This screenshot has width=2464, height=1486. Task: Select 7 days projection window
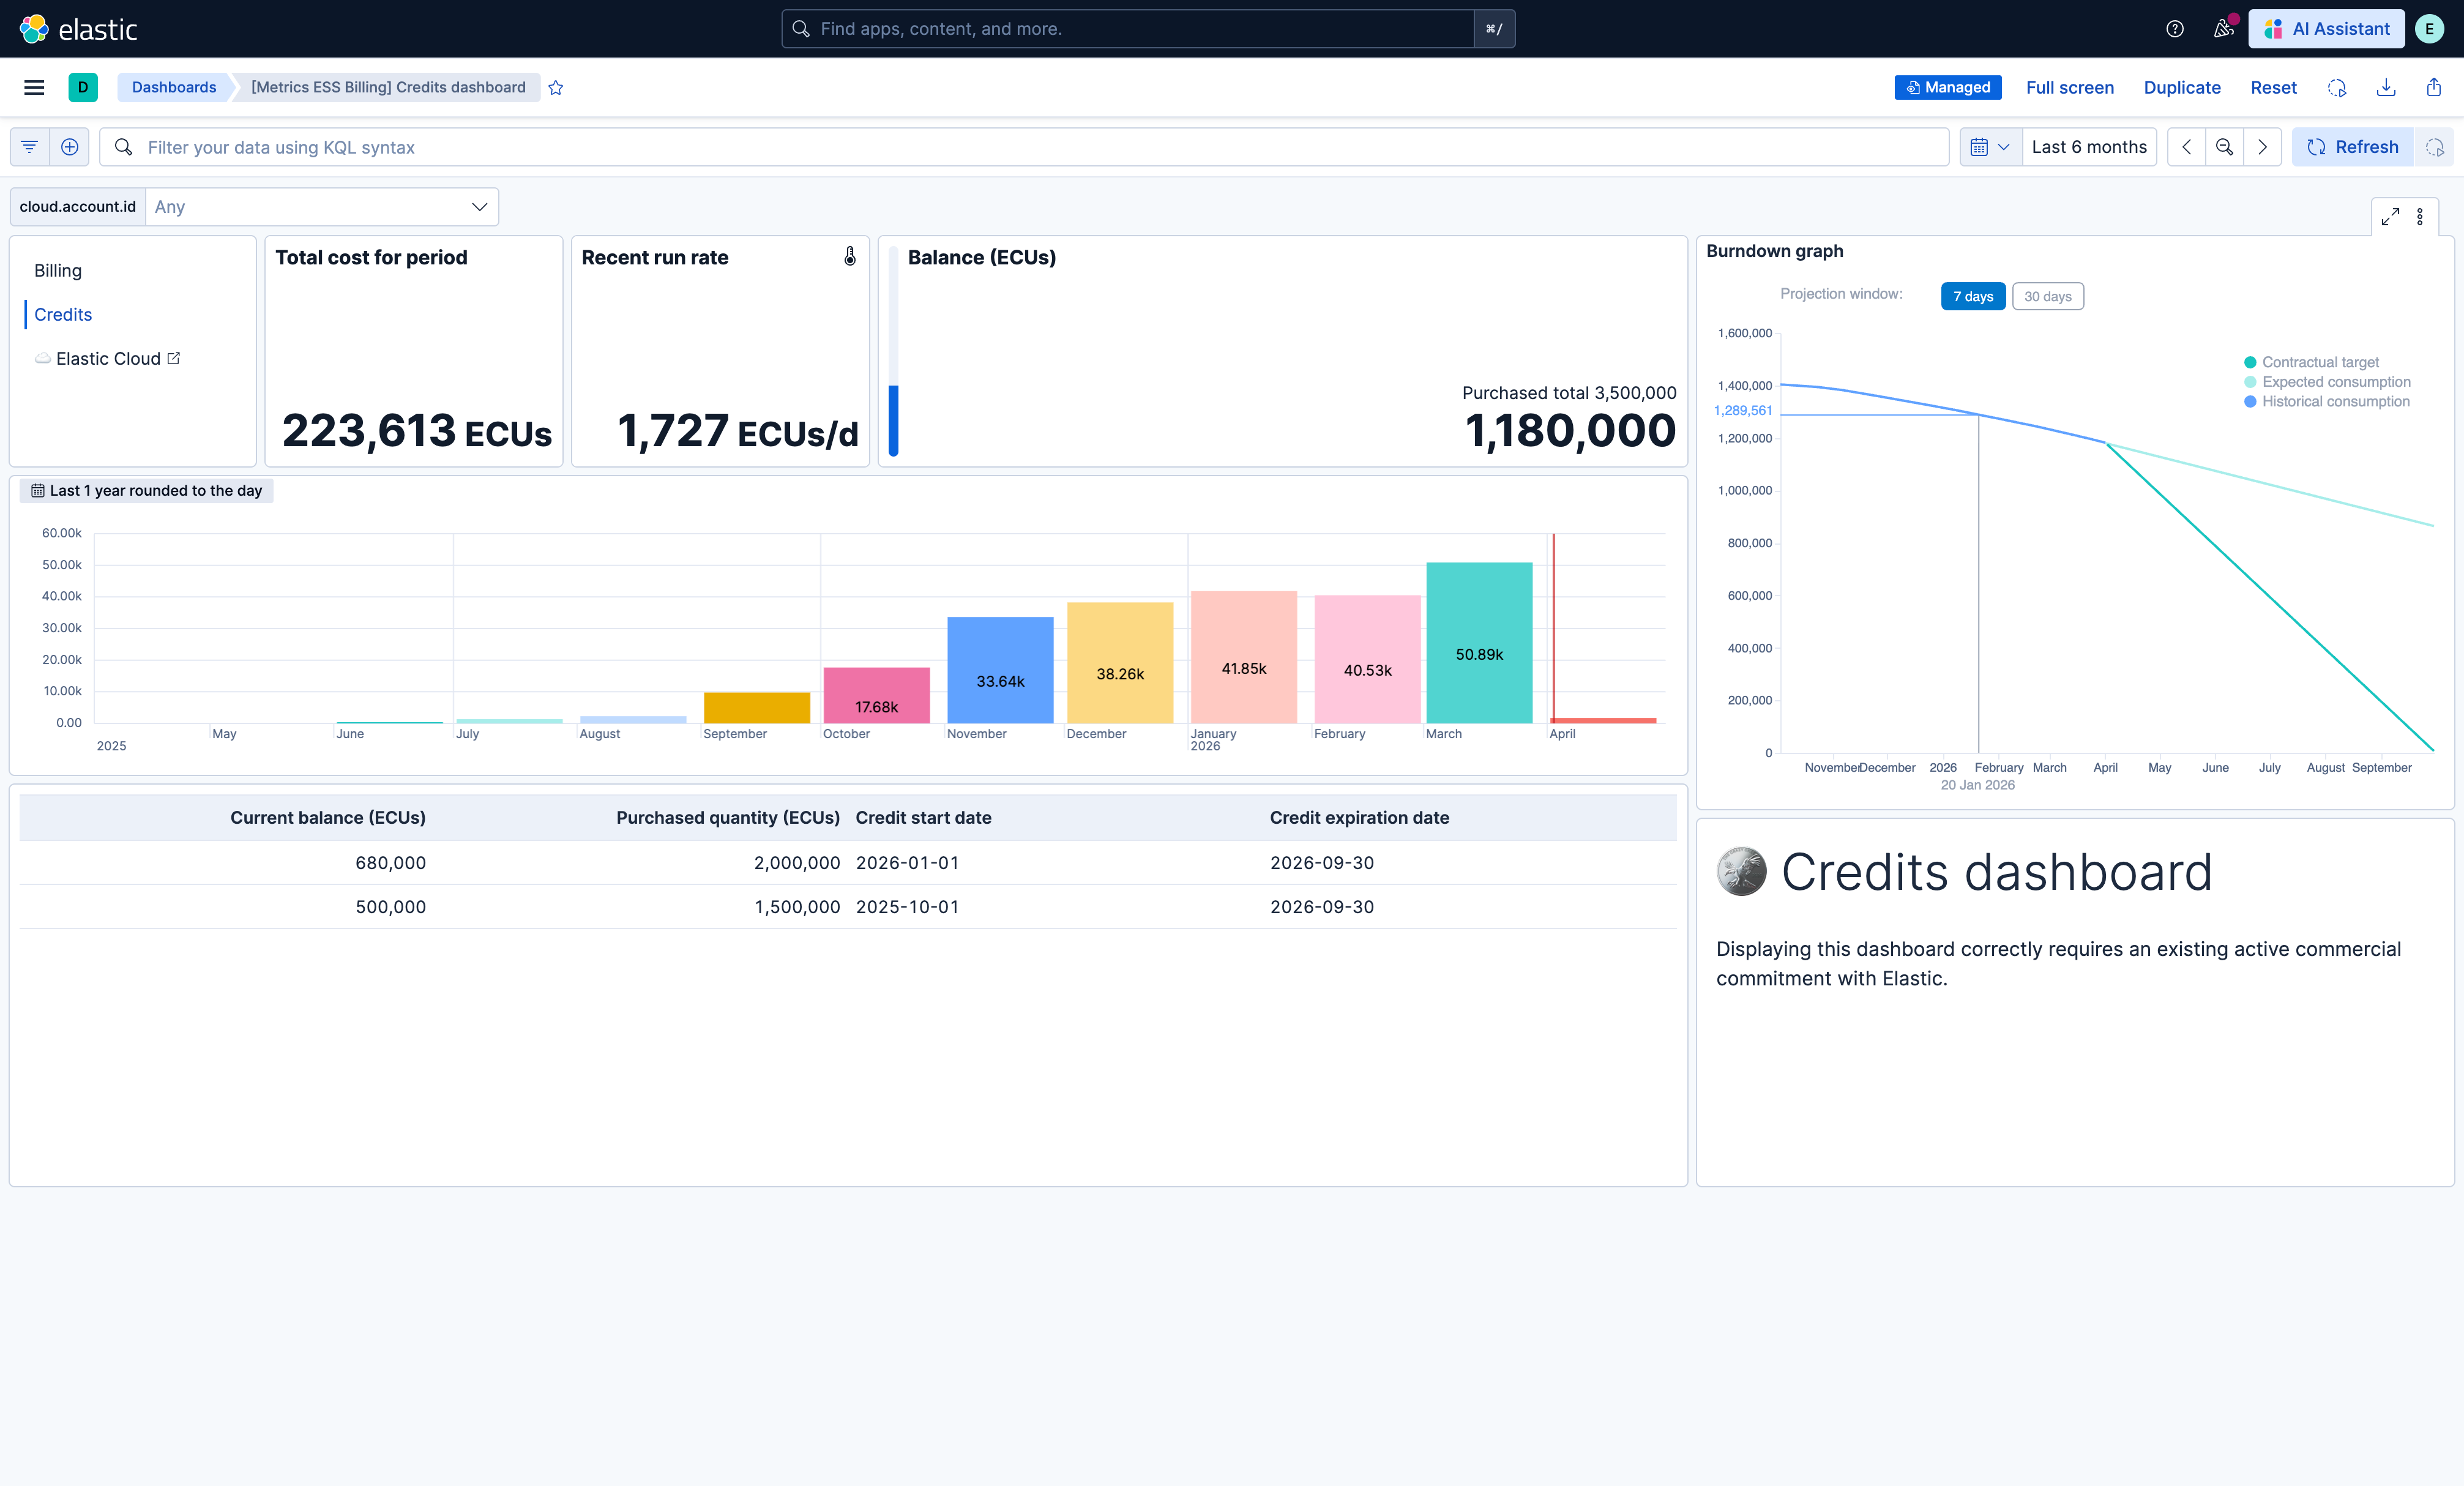coord(1973,296)
